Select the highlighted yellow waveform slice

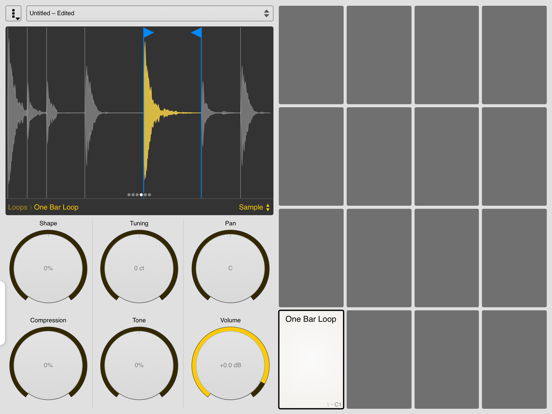point(172,113)
